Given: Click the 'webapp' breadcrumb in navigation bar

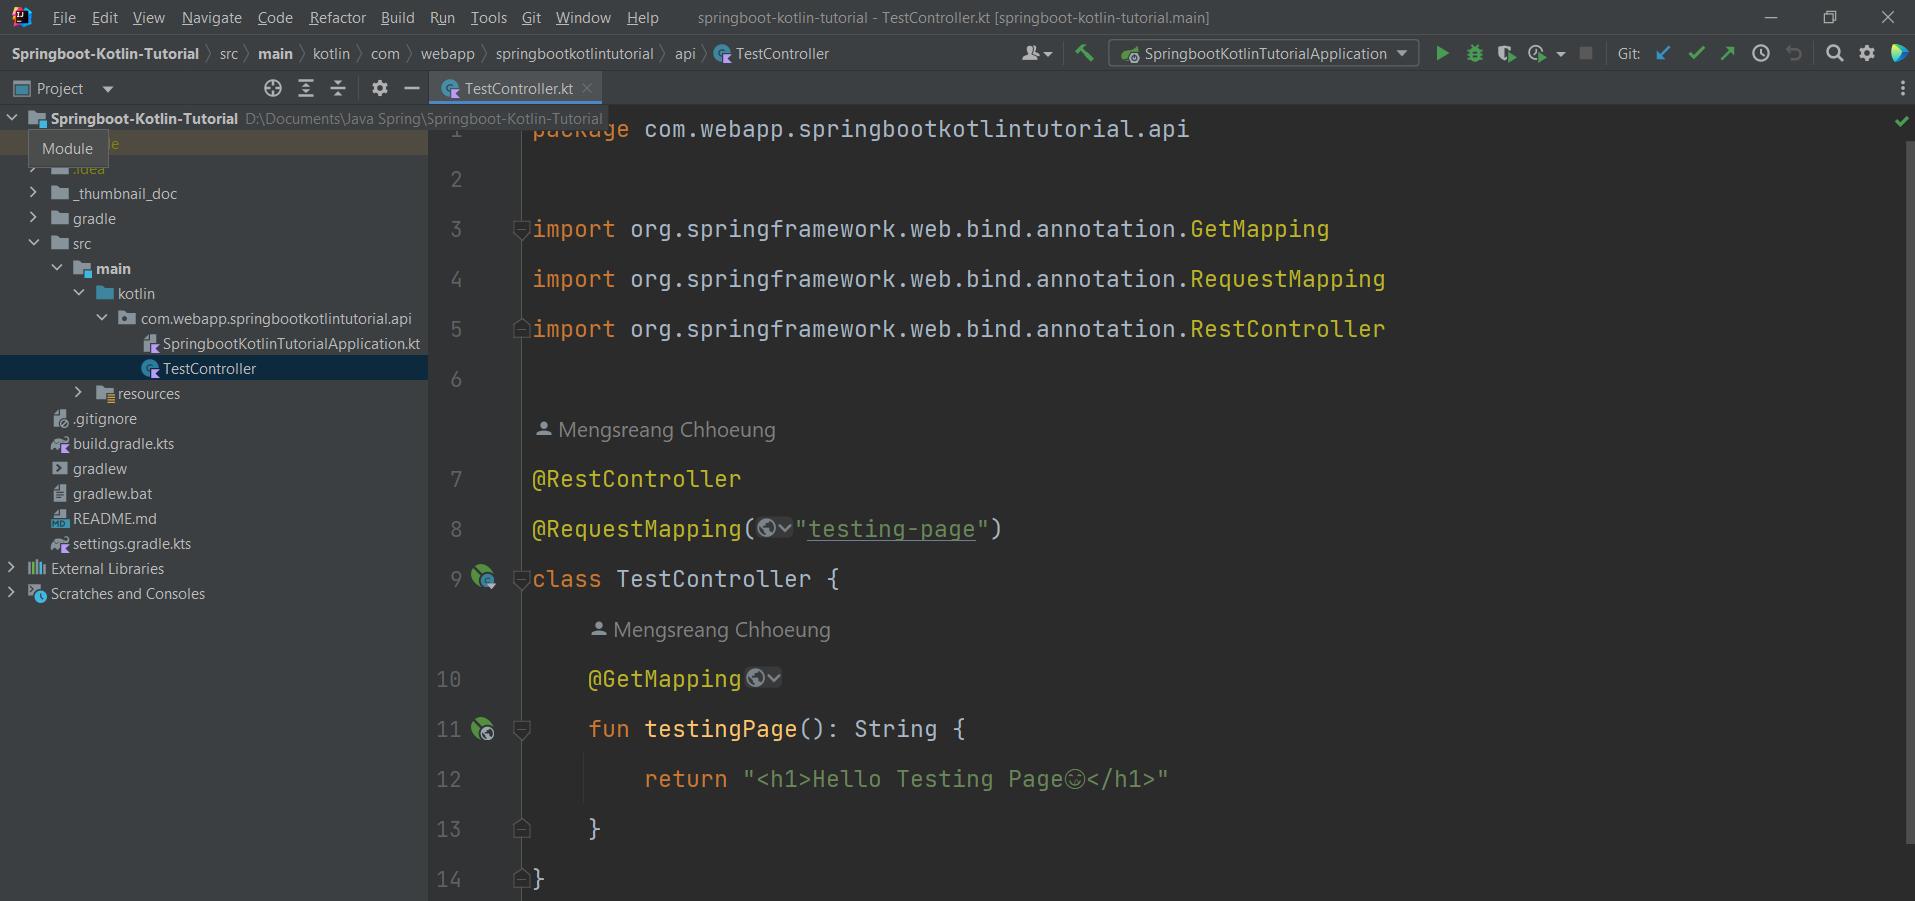Looking at the screenshot, I should tap(447, 53).
